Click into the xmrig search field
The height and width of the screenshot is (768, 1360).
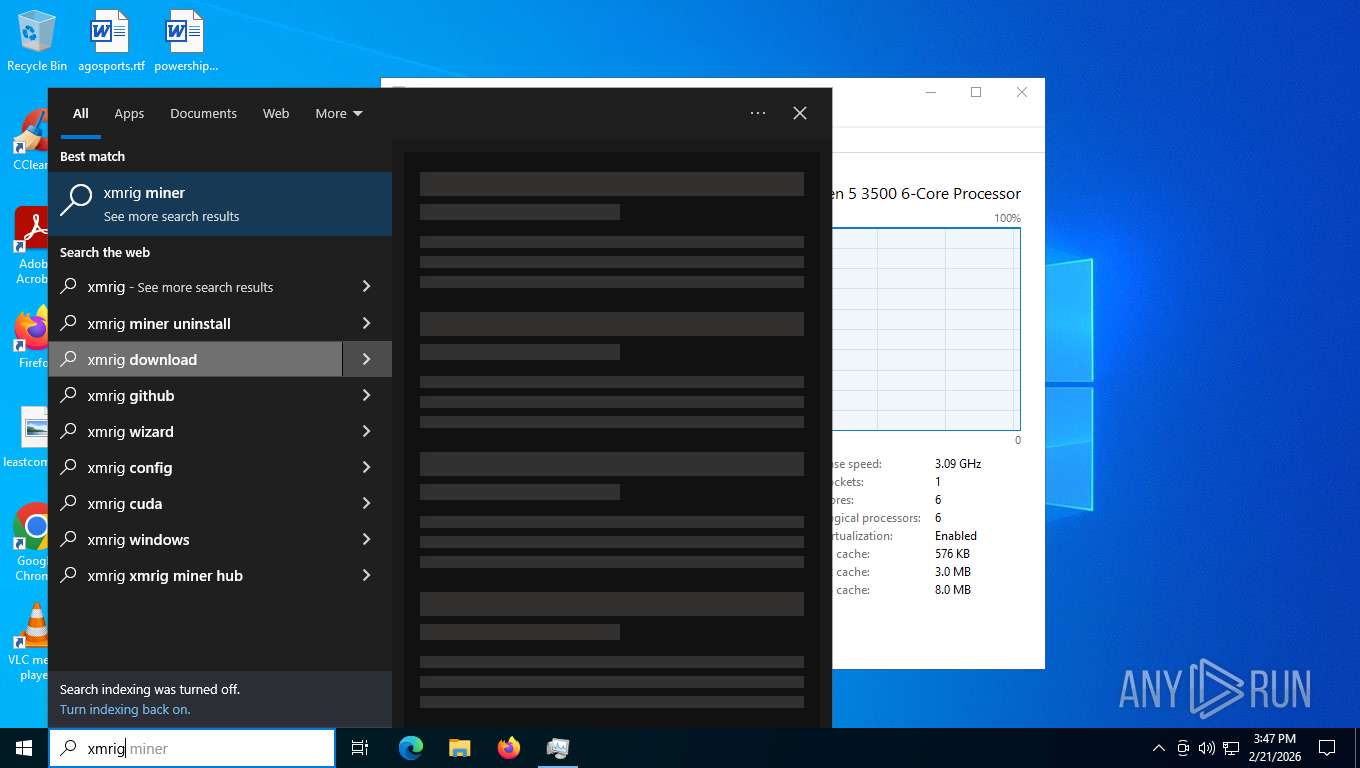click(192, 748)
